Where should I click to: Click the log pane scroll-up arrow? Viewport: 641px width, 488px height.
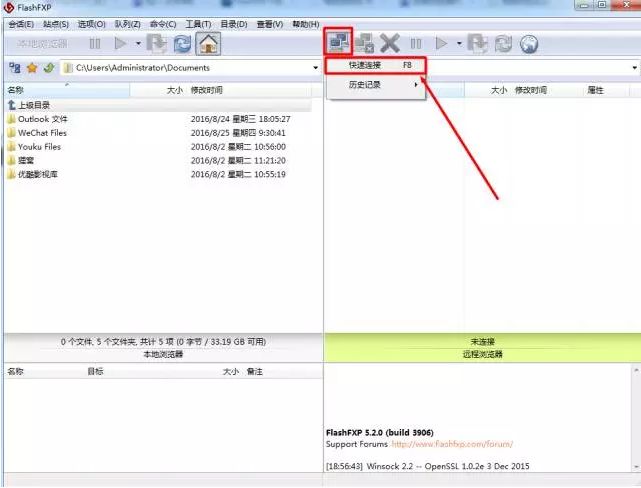click(x=636, y=370)
